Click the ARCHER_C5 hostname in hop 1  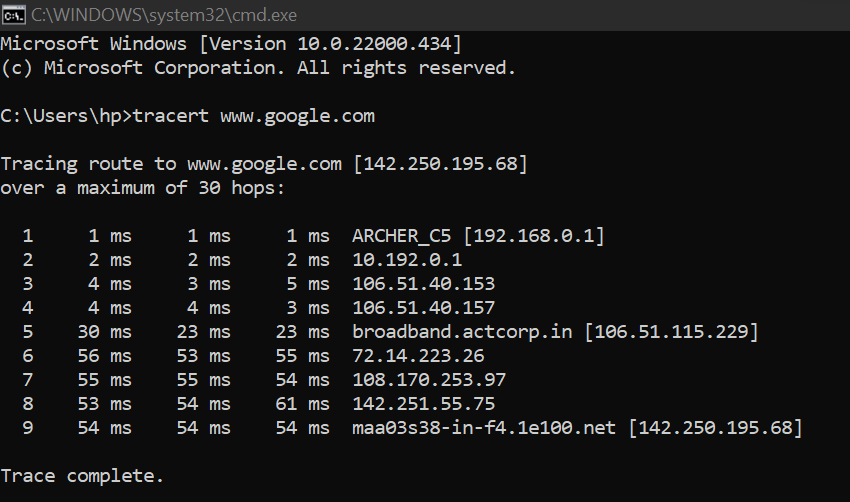(x=401, y=236)
